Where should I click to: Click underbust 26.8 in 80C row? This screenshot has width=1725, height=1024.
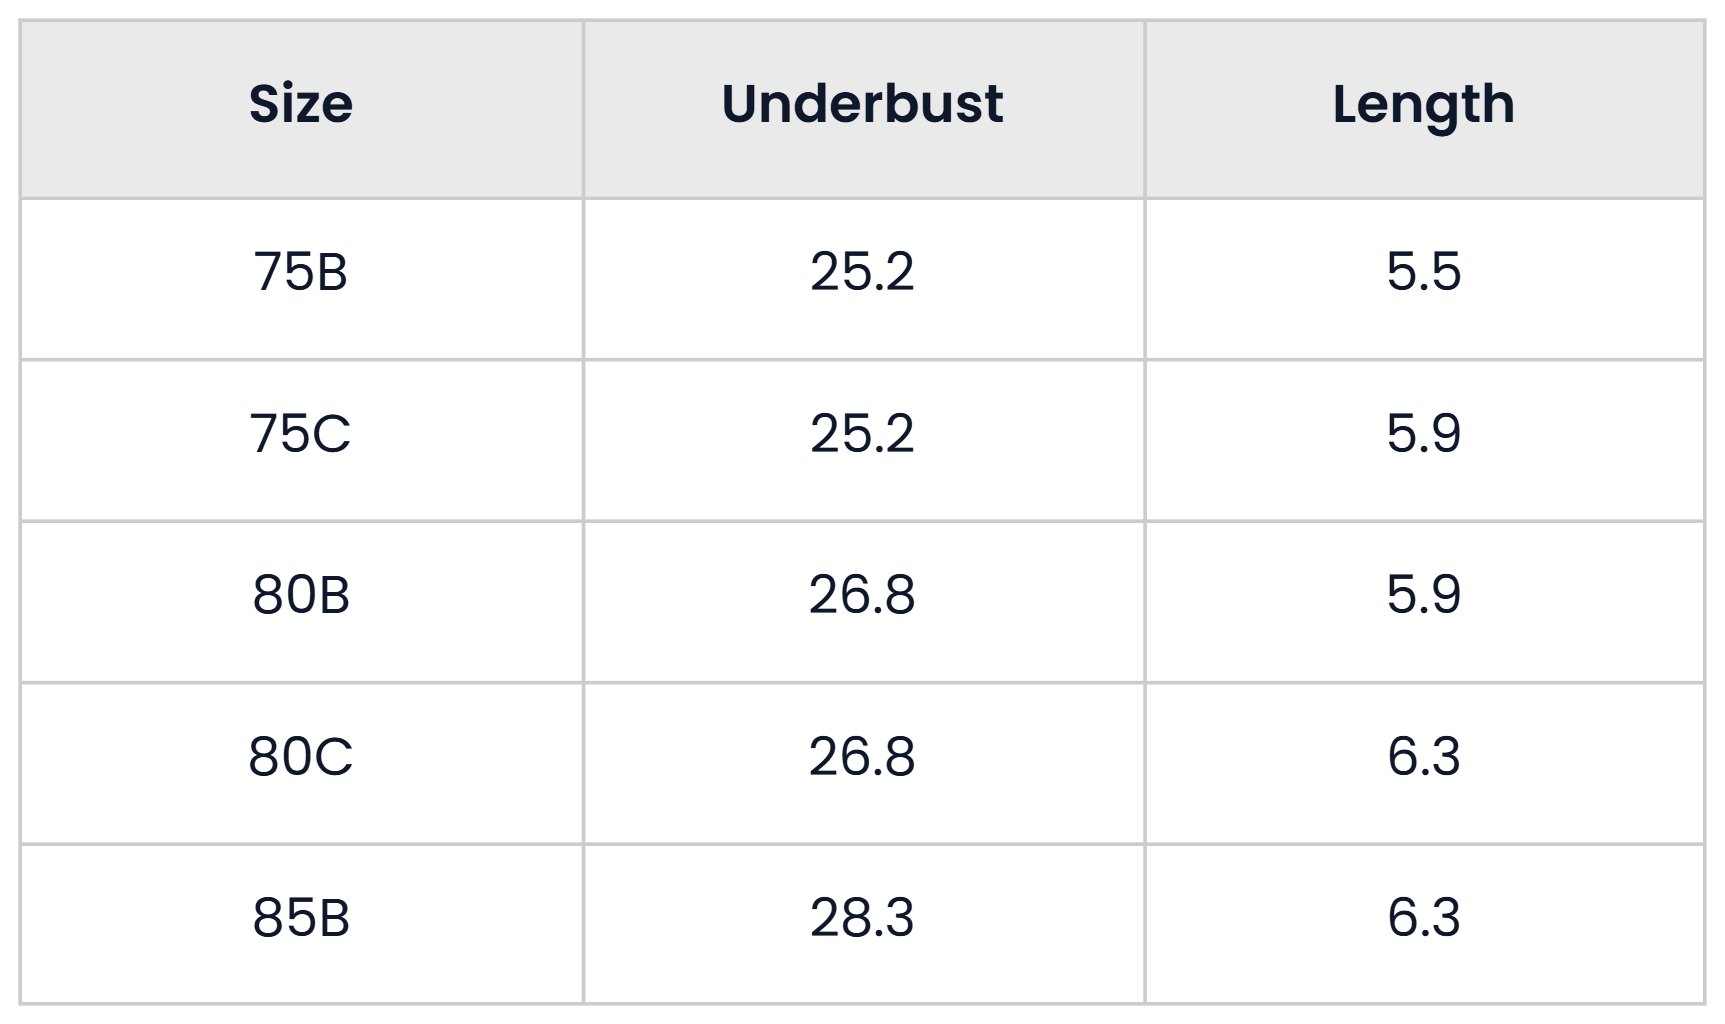[x=862, y=756]
